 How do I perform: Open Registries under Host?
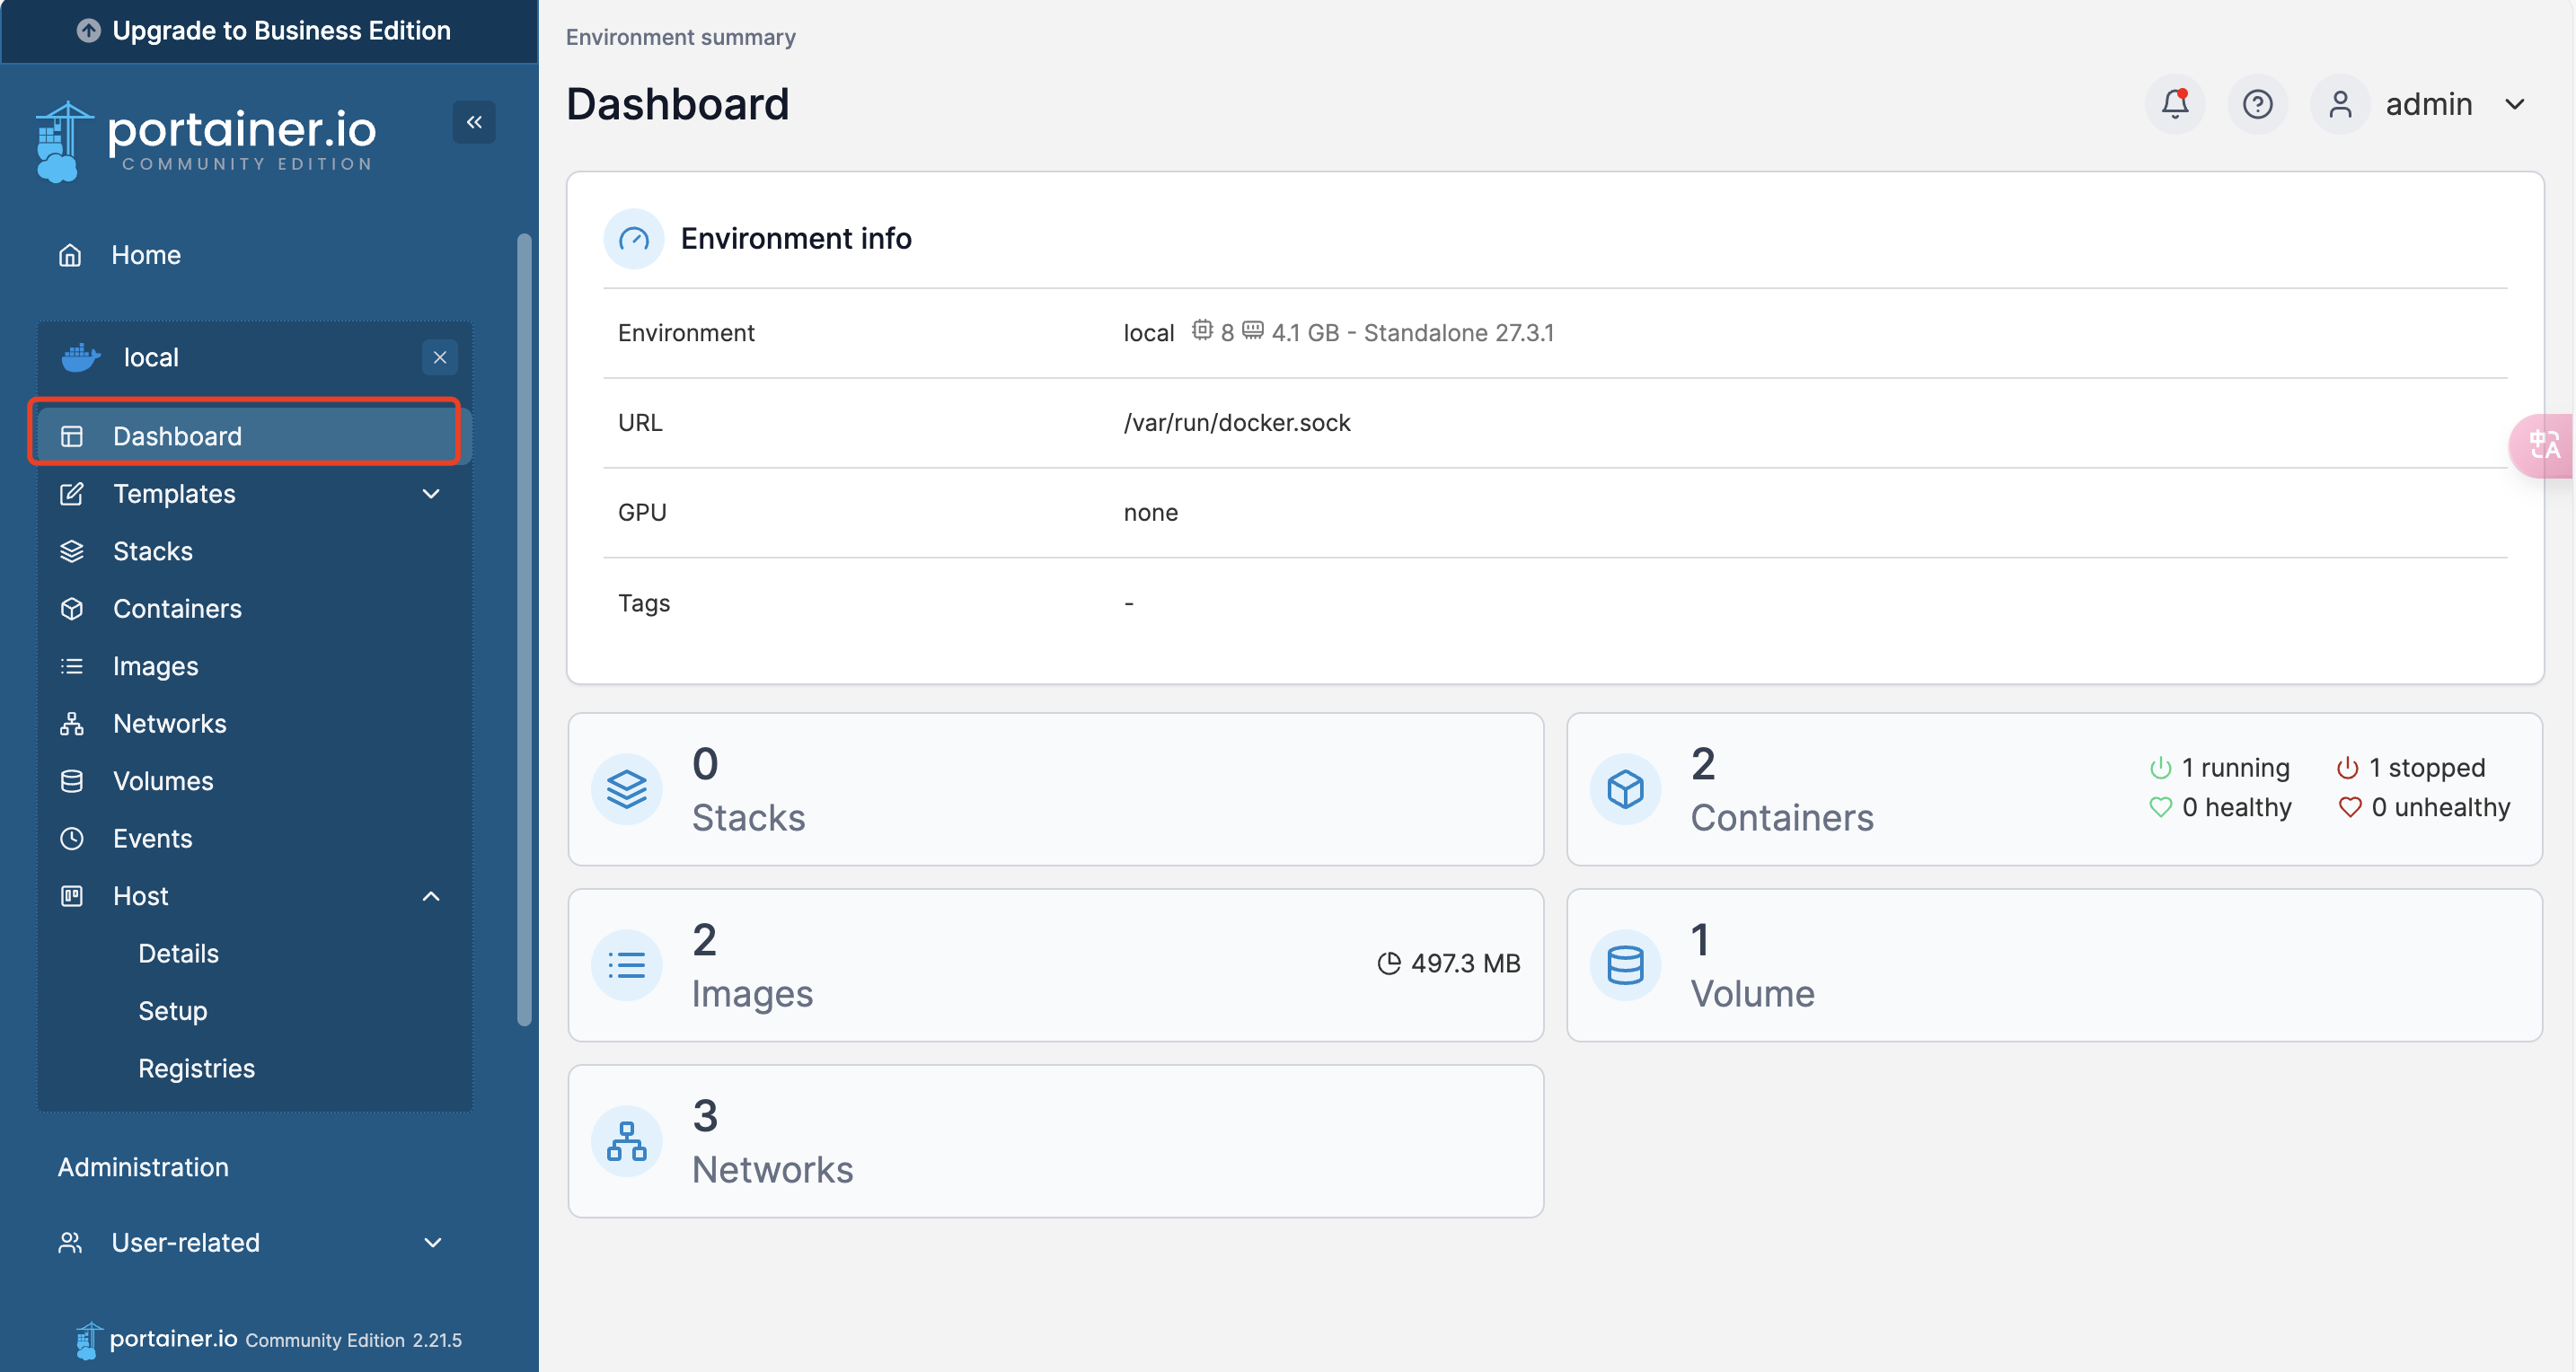coord(196,1068)
